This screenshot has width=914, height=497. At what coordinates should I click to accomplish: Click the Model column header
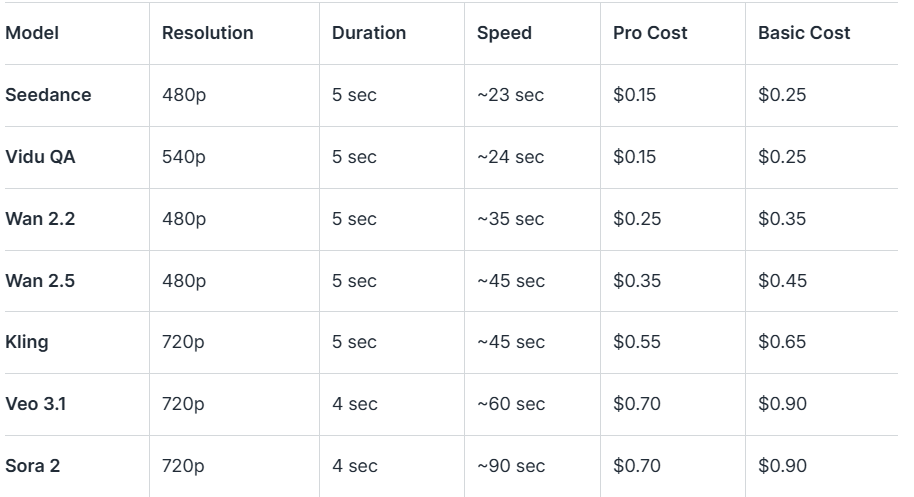tap(32, 33)
